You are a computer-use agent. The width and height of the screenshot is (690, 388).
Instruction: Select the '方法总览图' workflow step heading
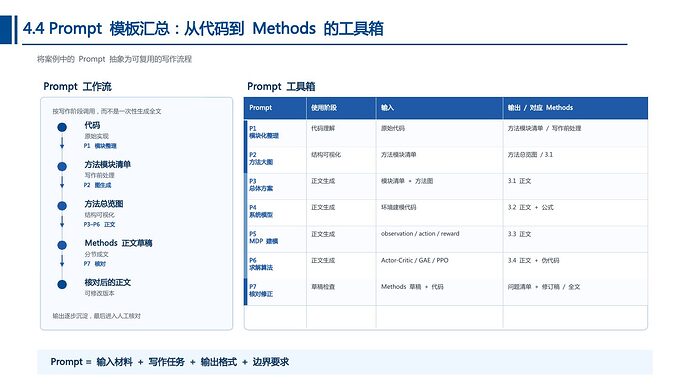104,204
